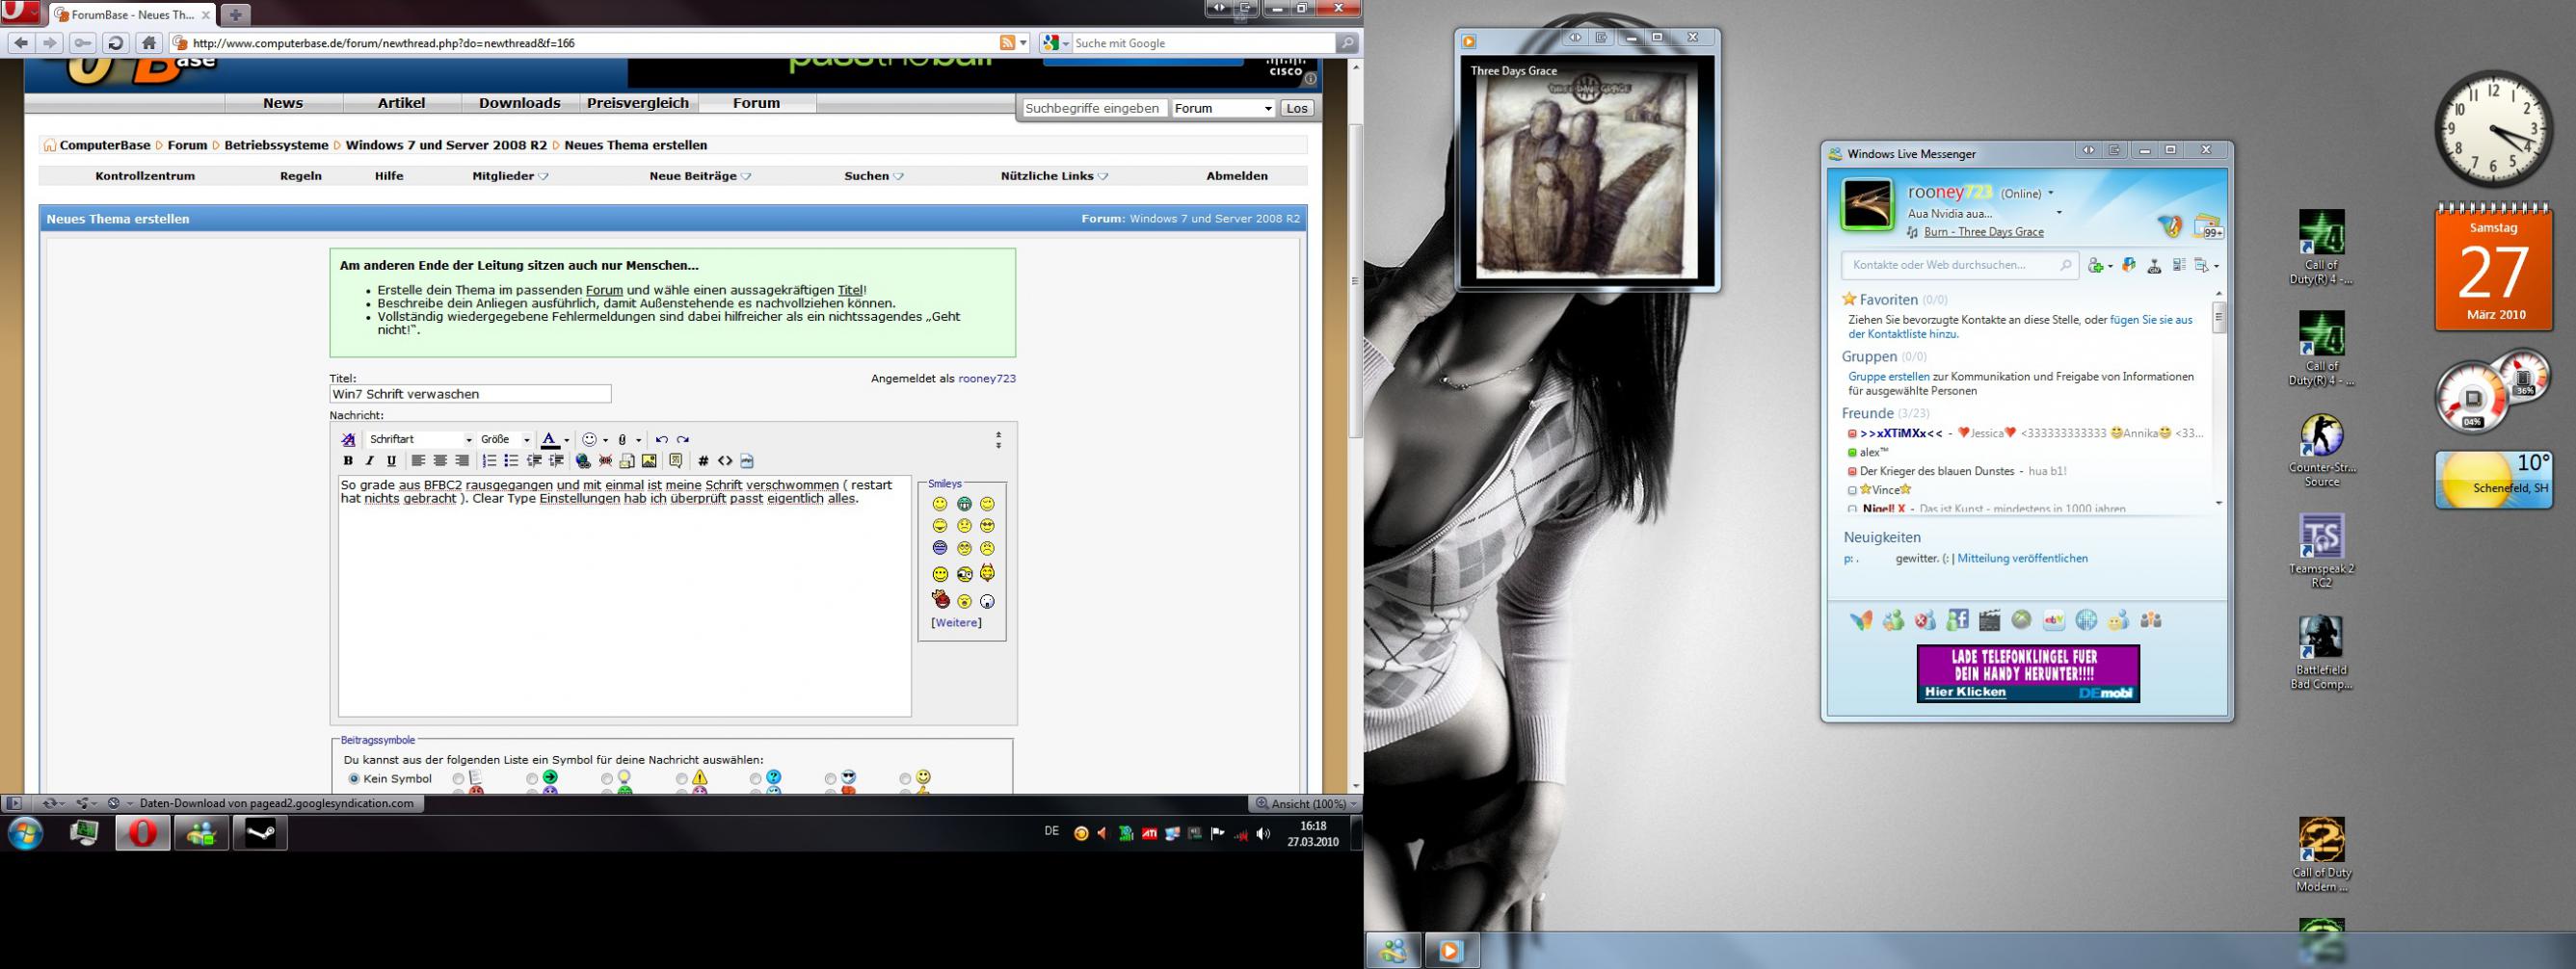Viewport: 2576px width, 969px height.
Task: Toggle bold formatting in the editor
Action: point(348,461)
